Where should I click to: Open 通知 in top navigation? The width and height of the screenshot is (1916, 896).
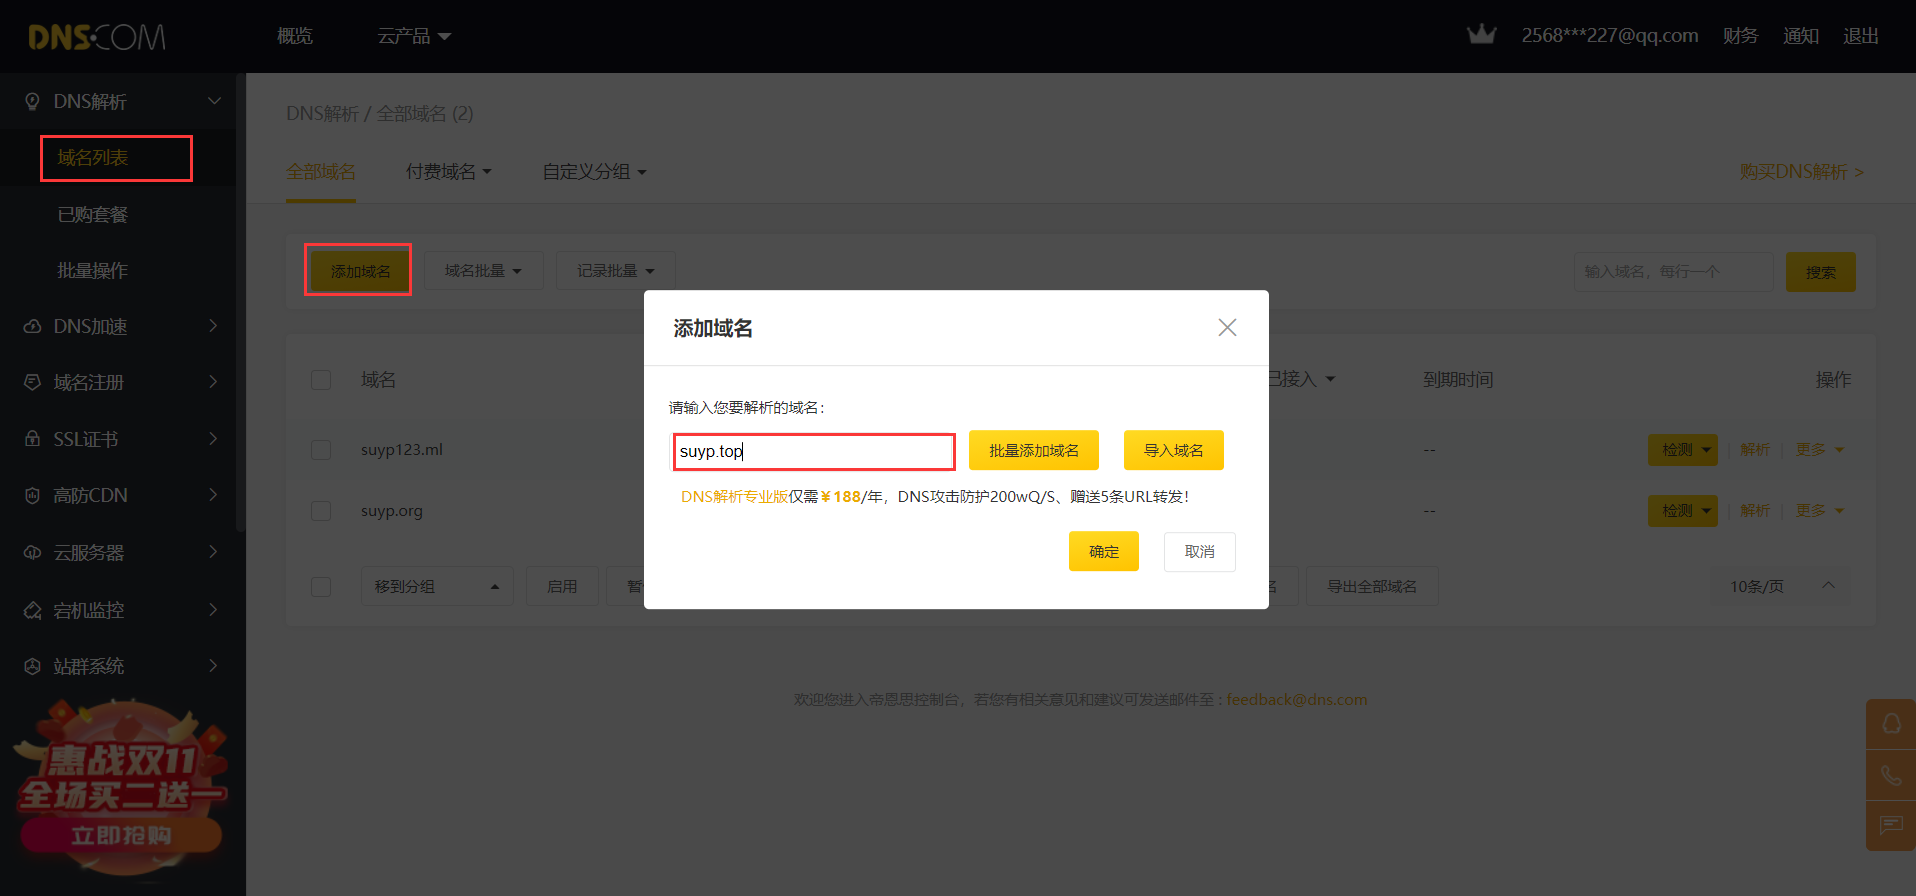(x=1801, y=36)
